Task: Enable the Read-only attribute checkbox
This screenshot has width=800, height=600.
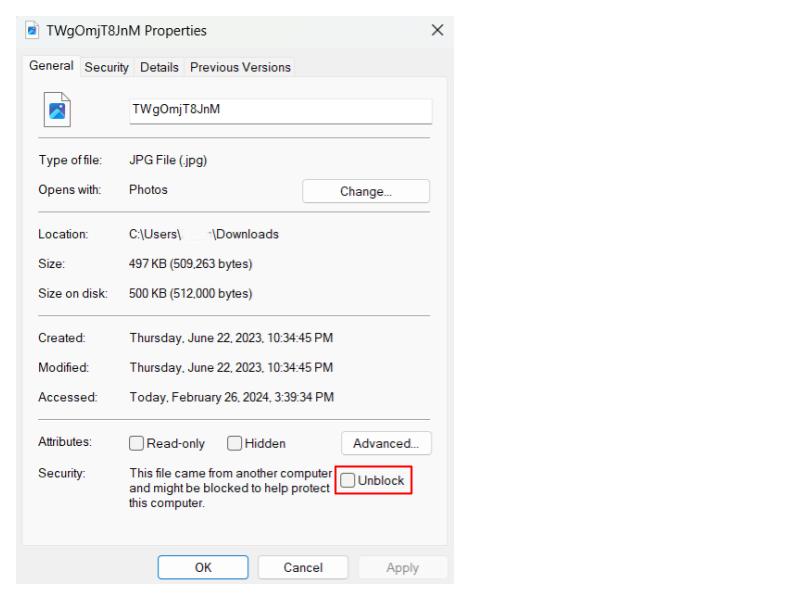Action: pos(137,443)
